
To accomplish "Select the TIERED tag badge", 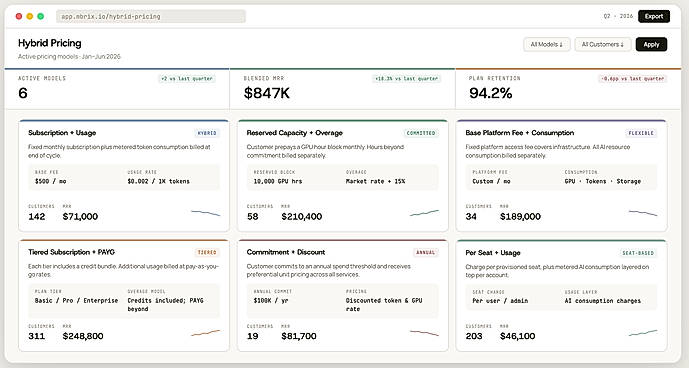I will tap(207, 252).
